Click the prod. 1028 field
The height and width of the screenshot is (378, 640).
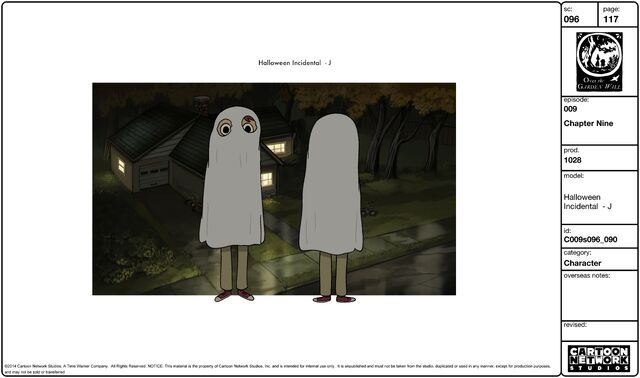599,158
